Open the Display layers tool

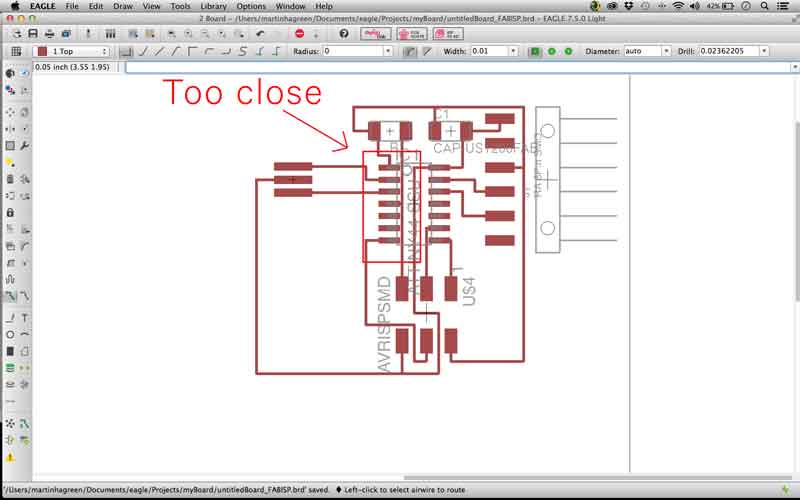click(10, 90)
